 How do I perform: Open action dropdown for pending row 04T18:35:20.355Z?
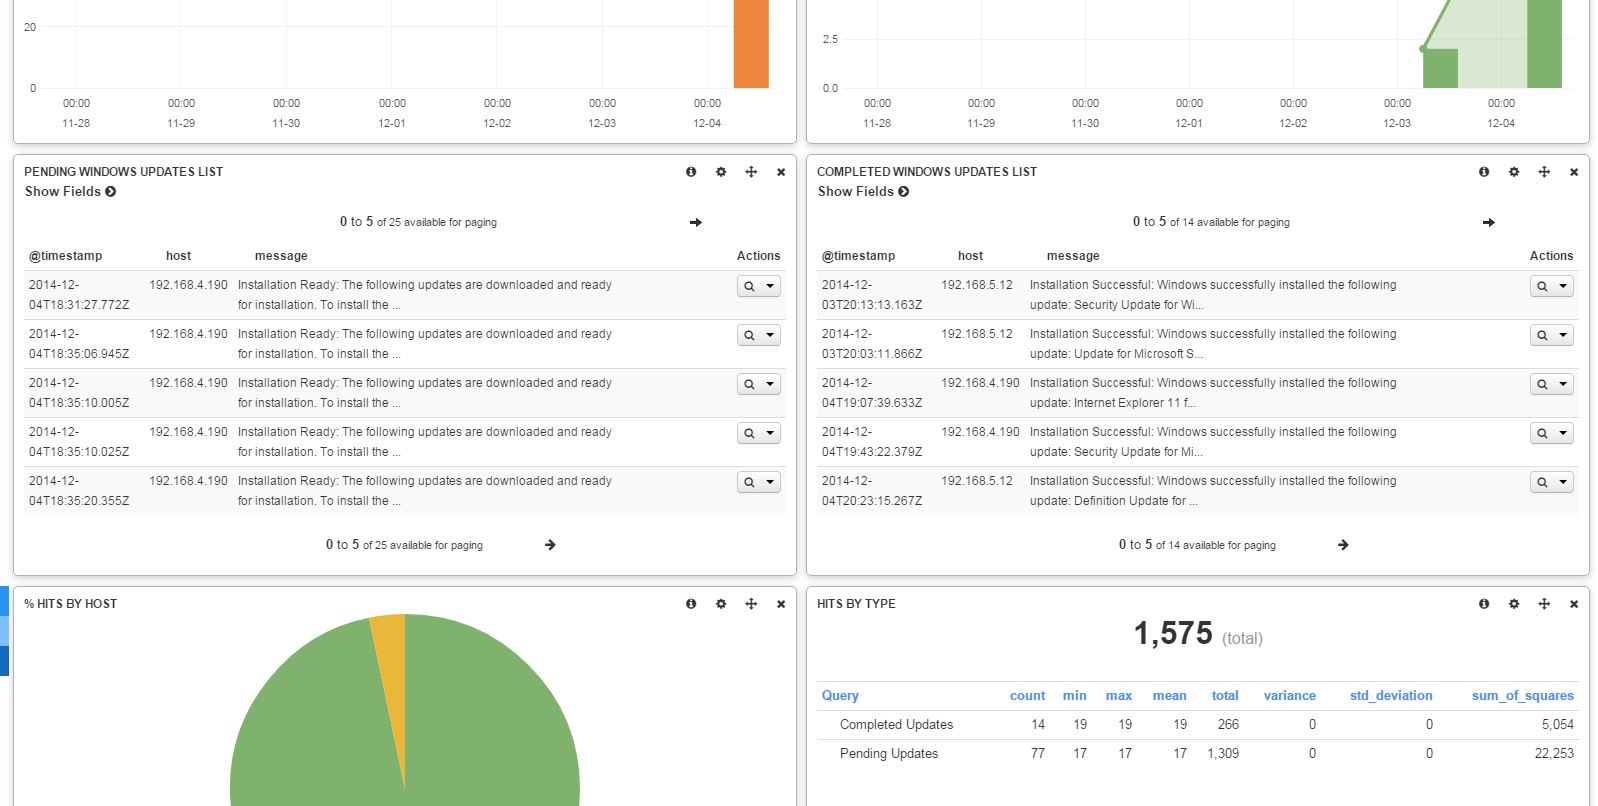(771, 482)
